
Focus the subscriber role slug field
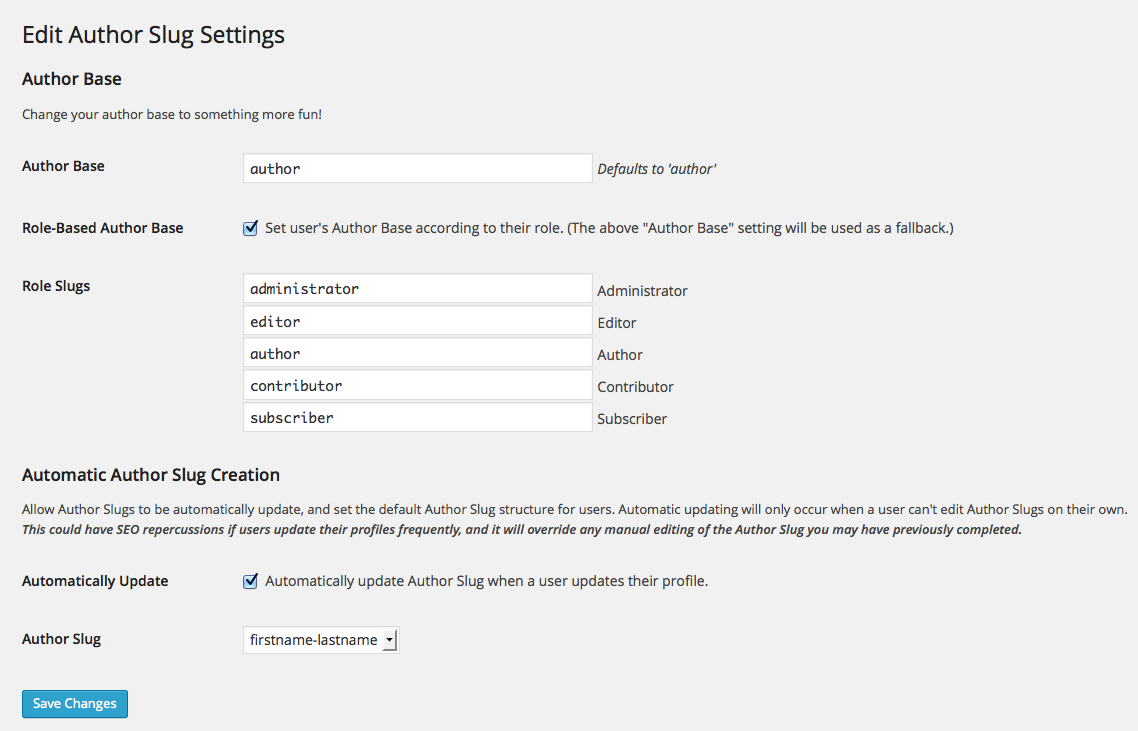coord(417,417)
